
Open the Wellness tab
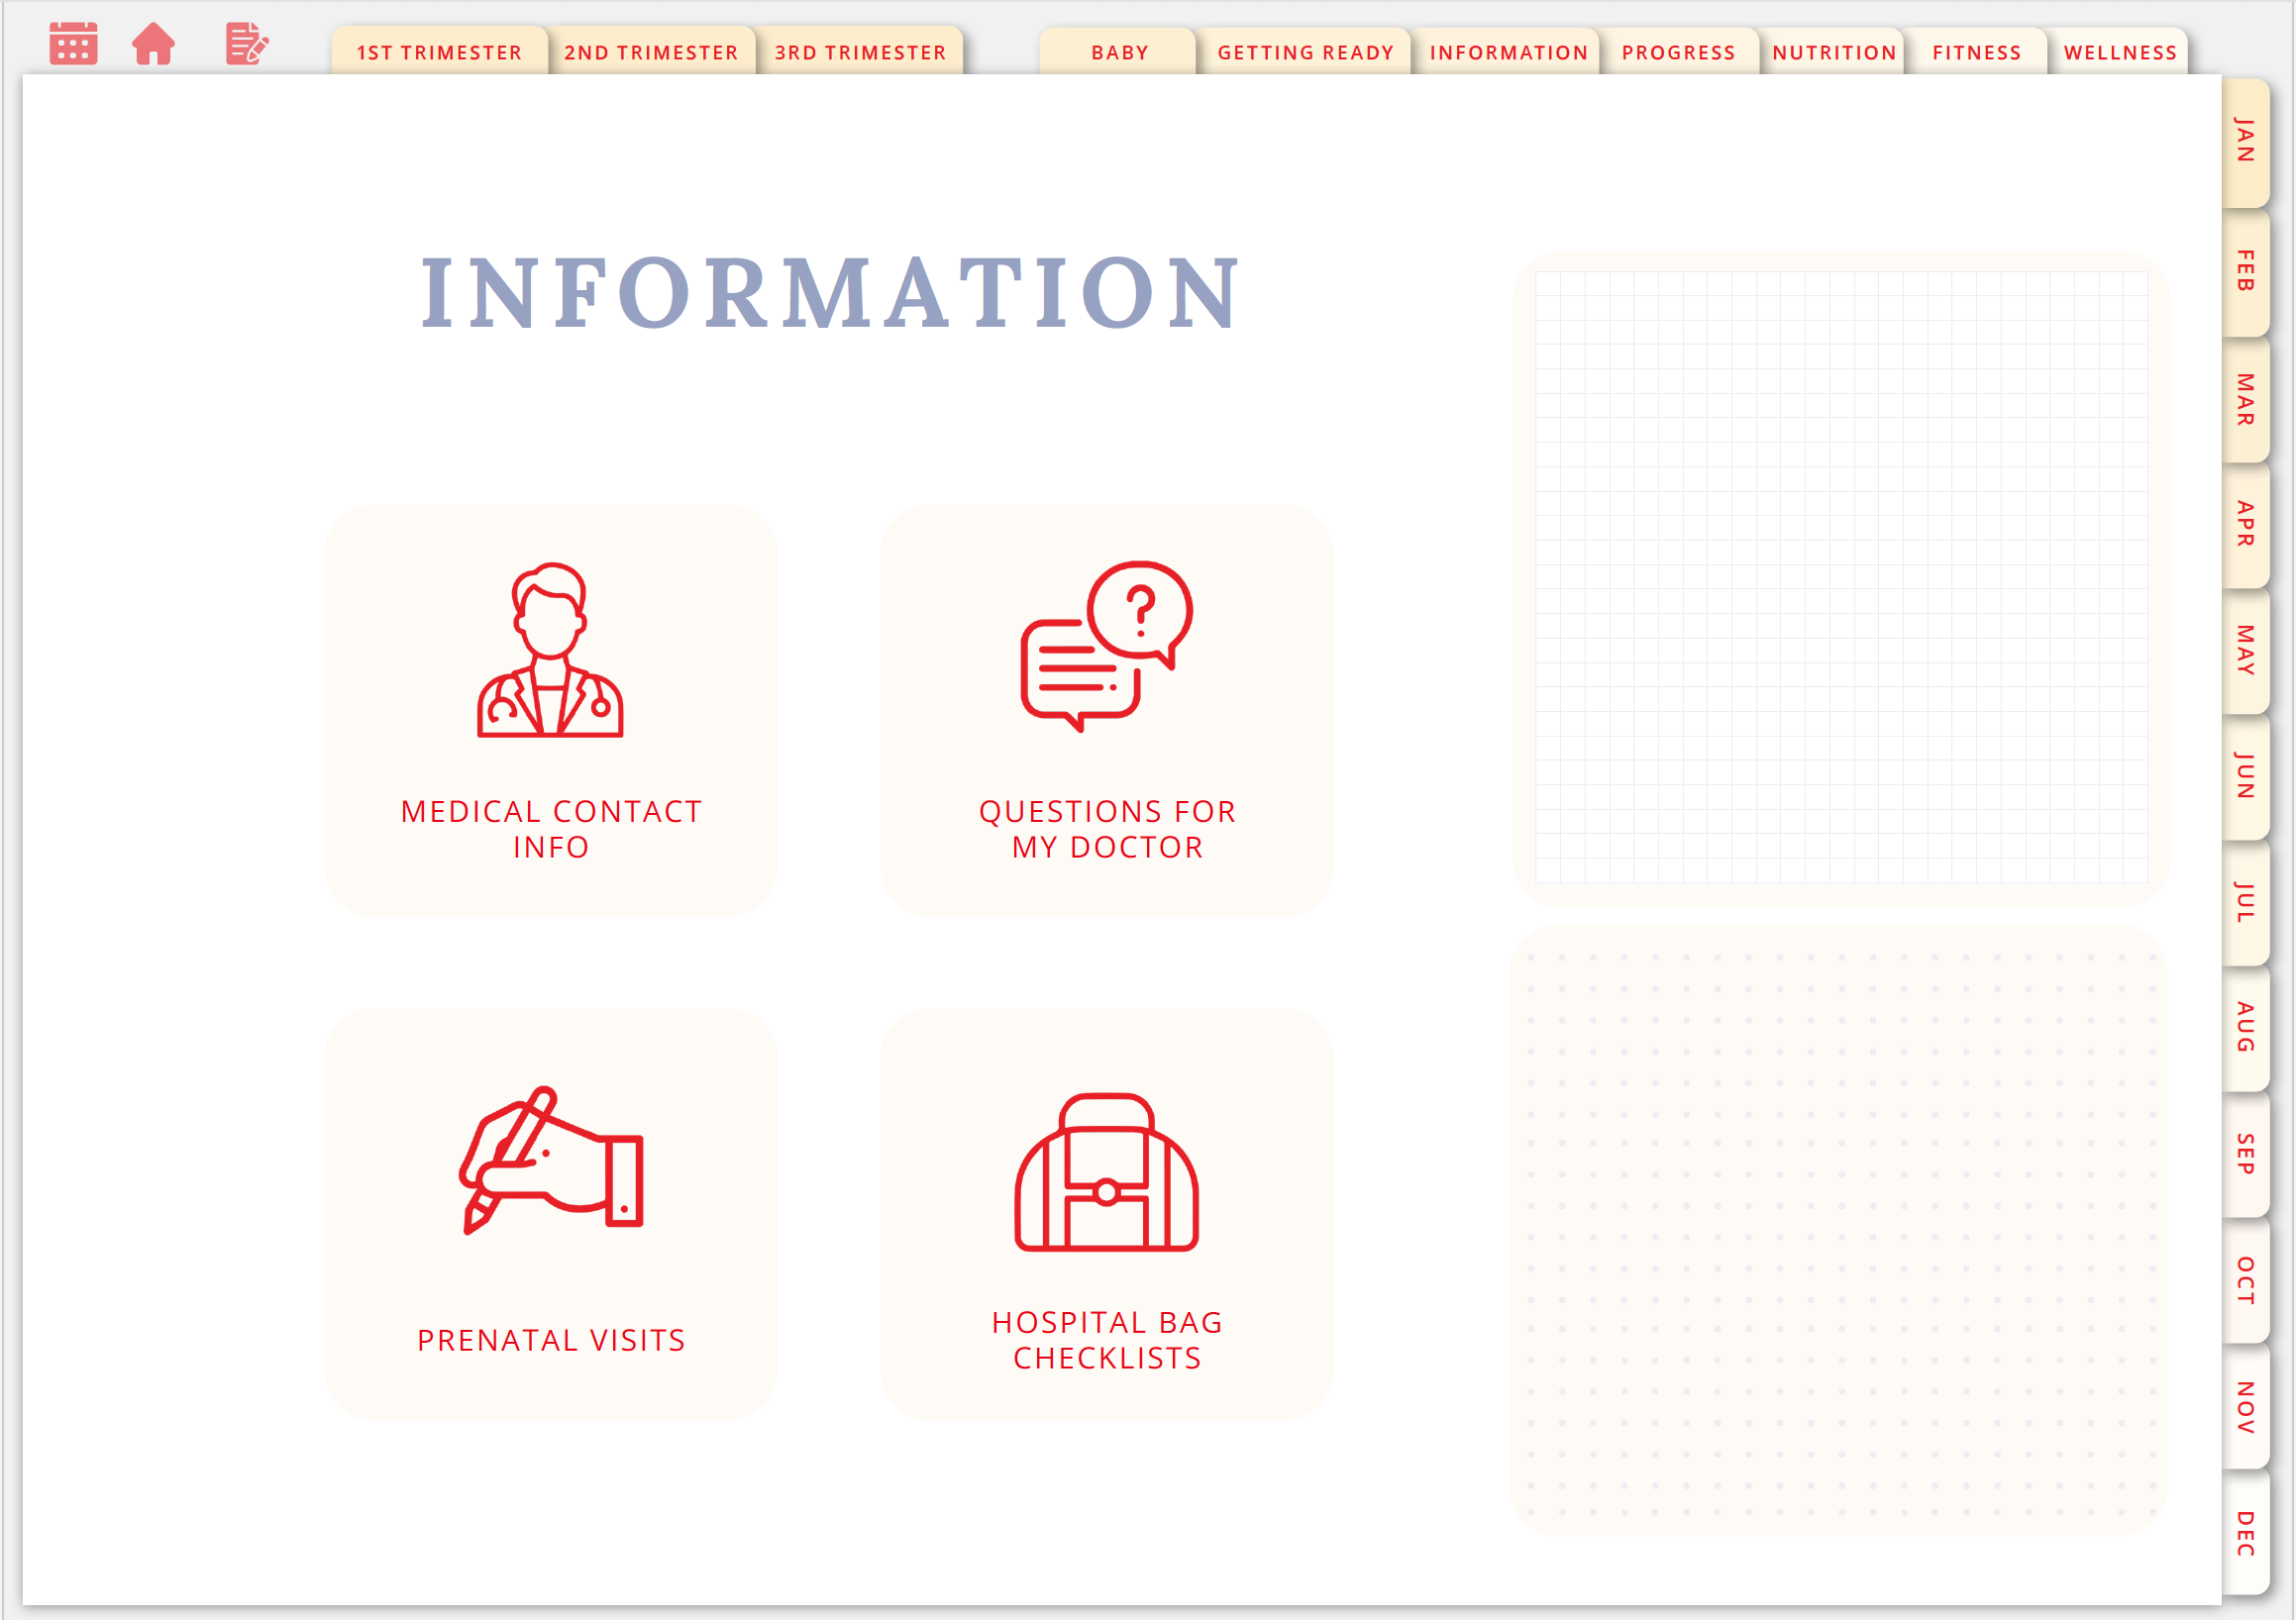tap(2120, 52)
